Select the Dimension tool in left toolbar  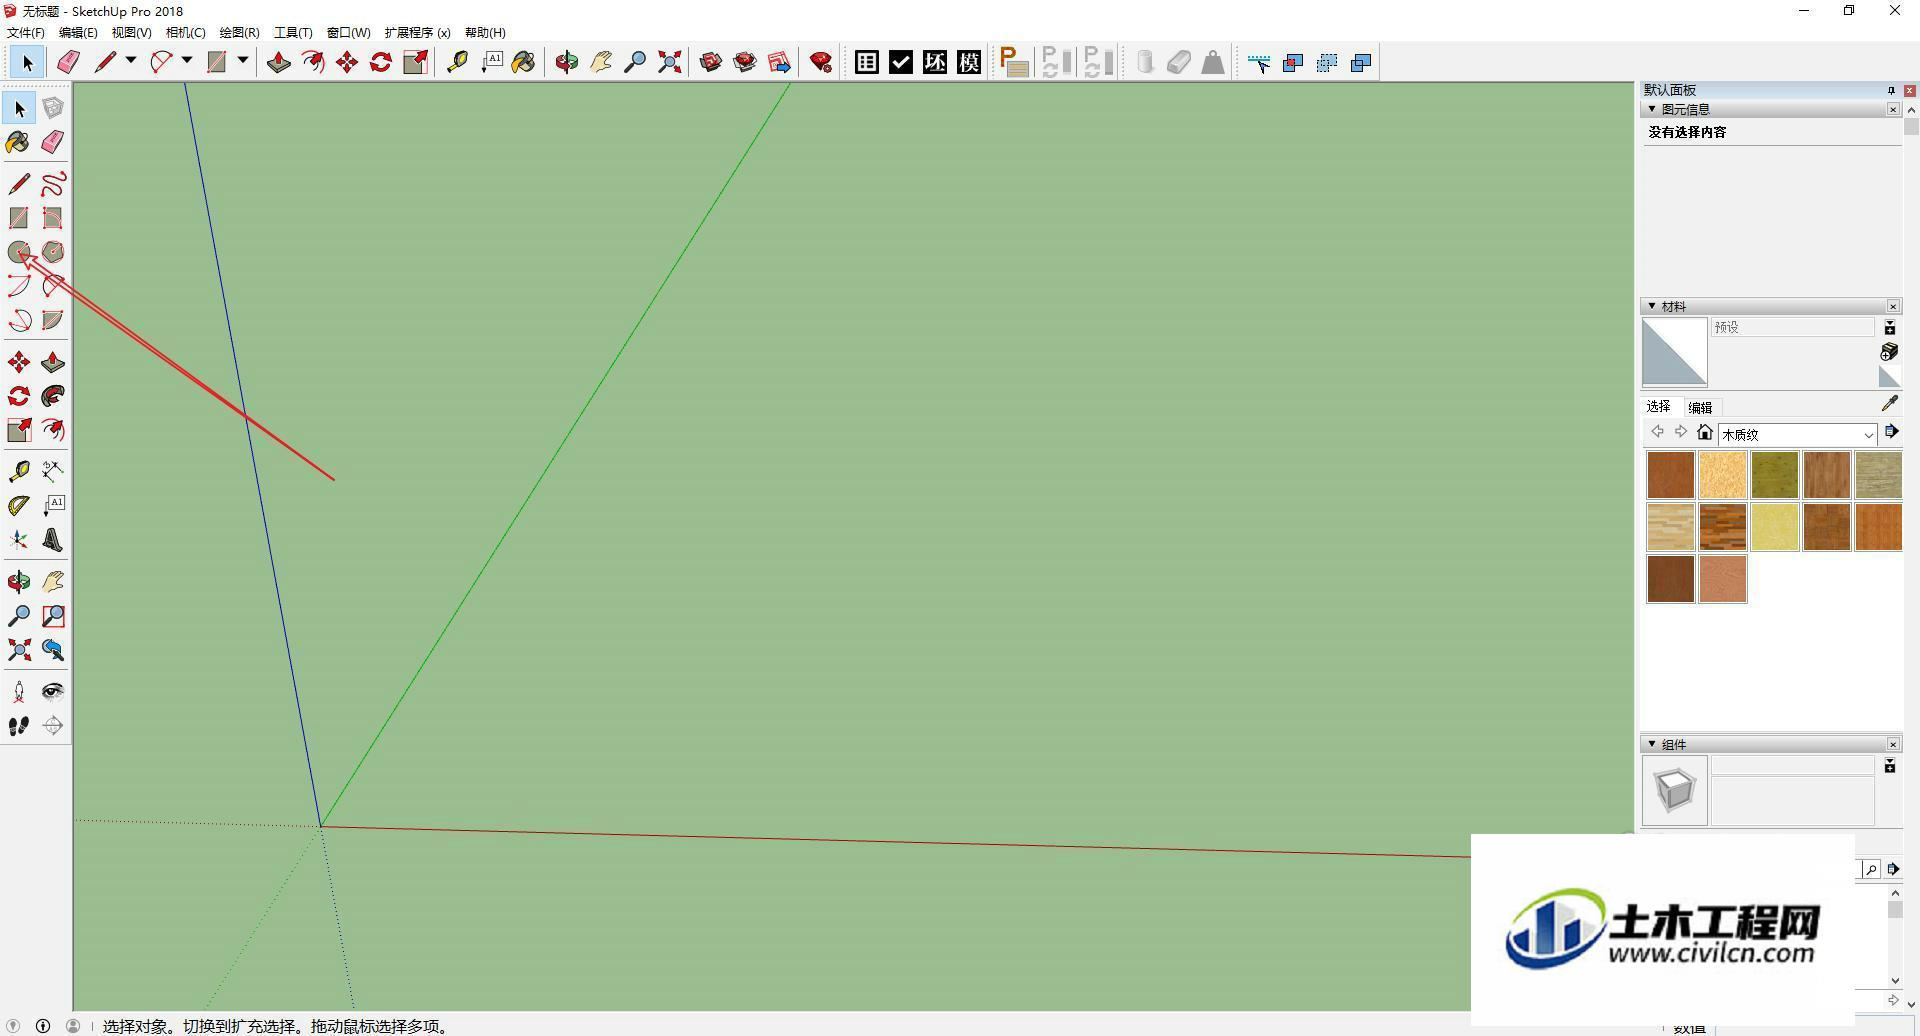(53, 470)
